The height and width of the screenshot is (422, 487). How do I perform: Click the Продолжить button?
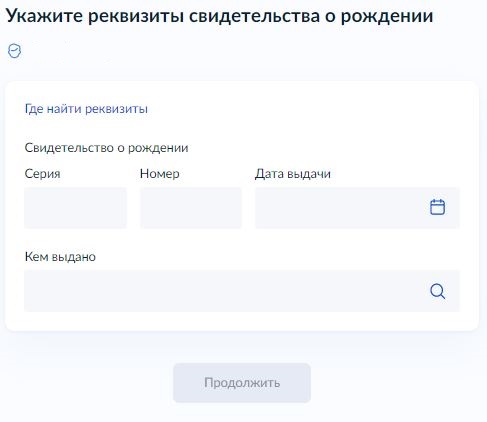click(242, 383)
